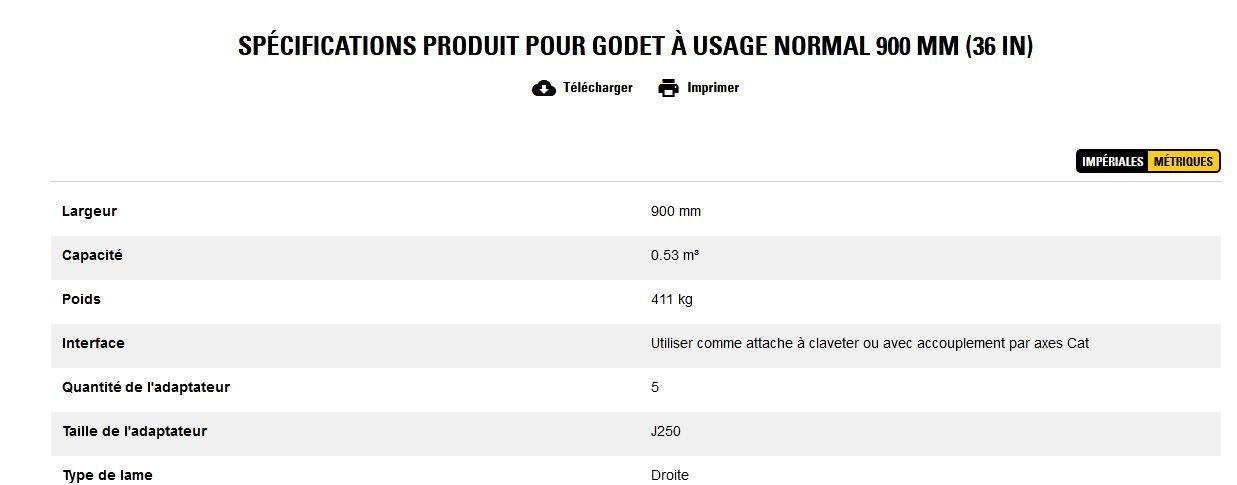Click the cloud download icon
The width and height of the screenshot is (1237, 485).
pos(543,88)
